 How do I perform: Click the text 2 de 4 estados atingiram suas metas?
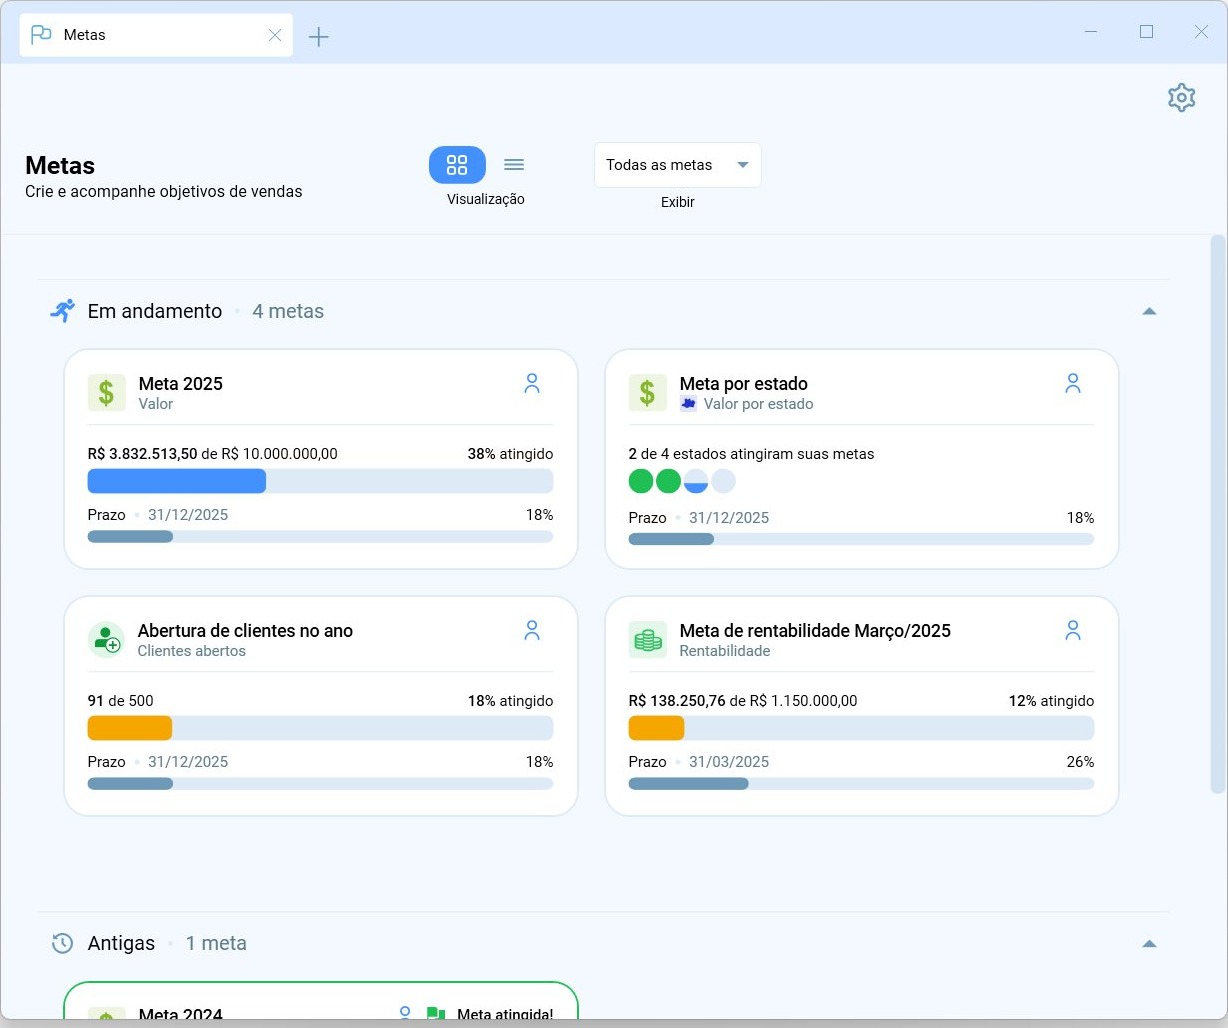point(751,454)
